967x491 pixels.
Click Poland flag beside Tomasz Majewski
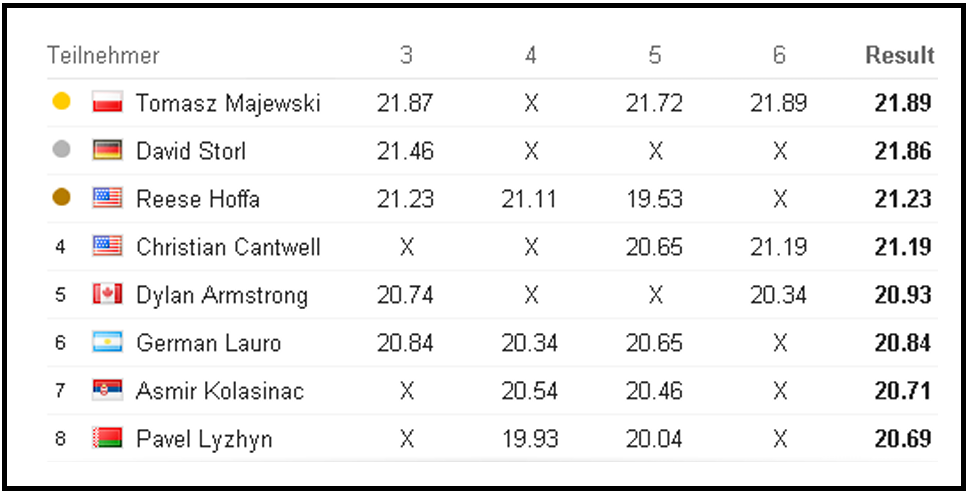coord(107,102)
